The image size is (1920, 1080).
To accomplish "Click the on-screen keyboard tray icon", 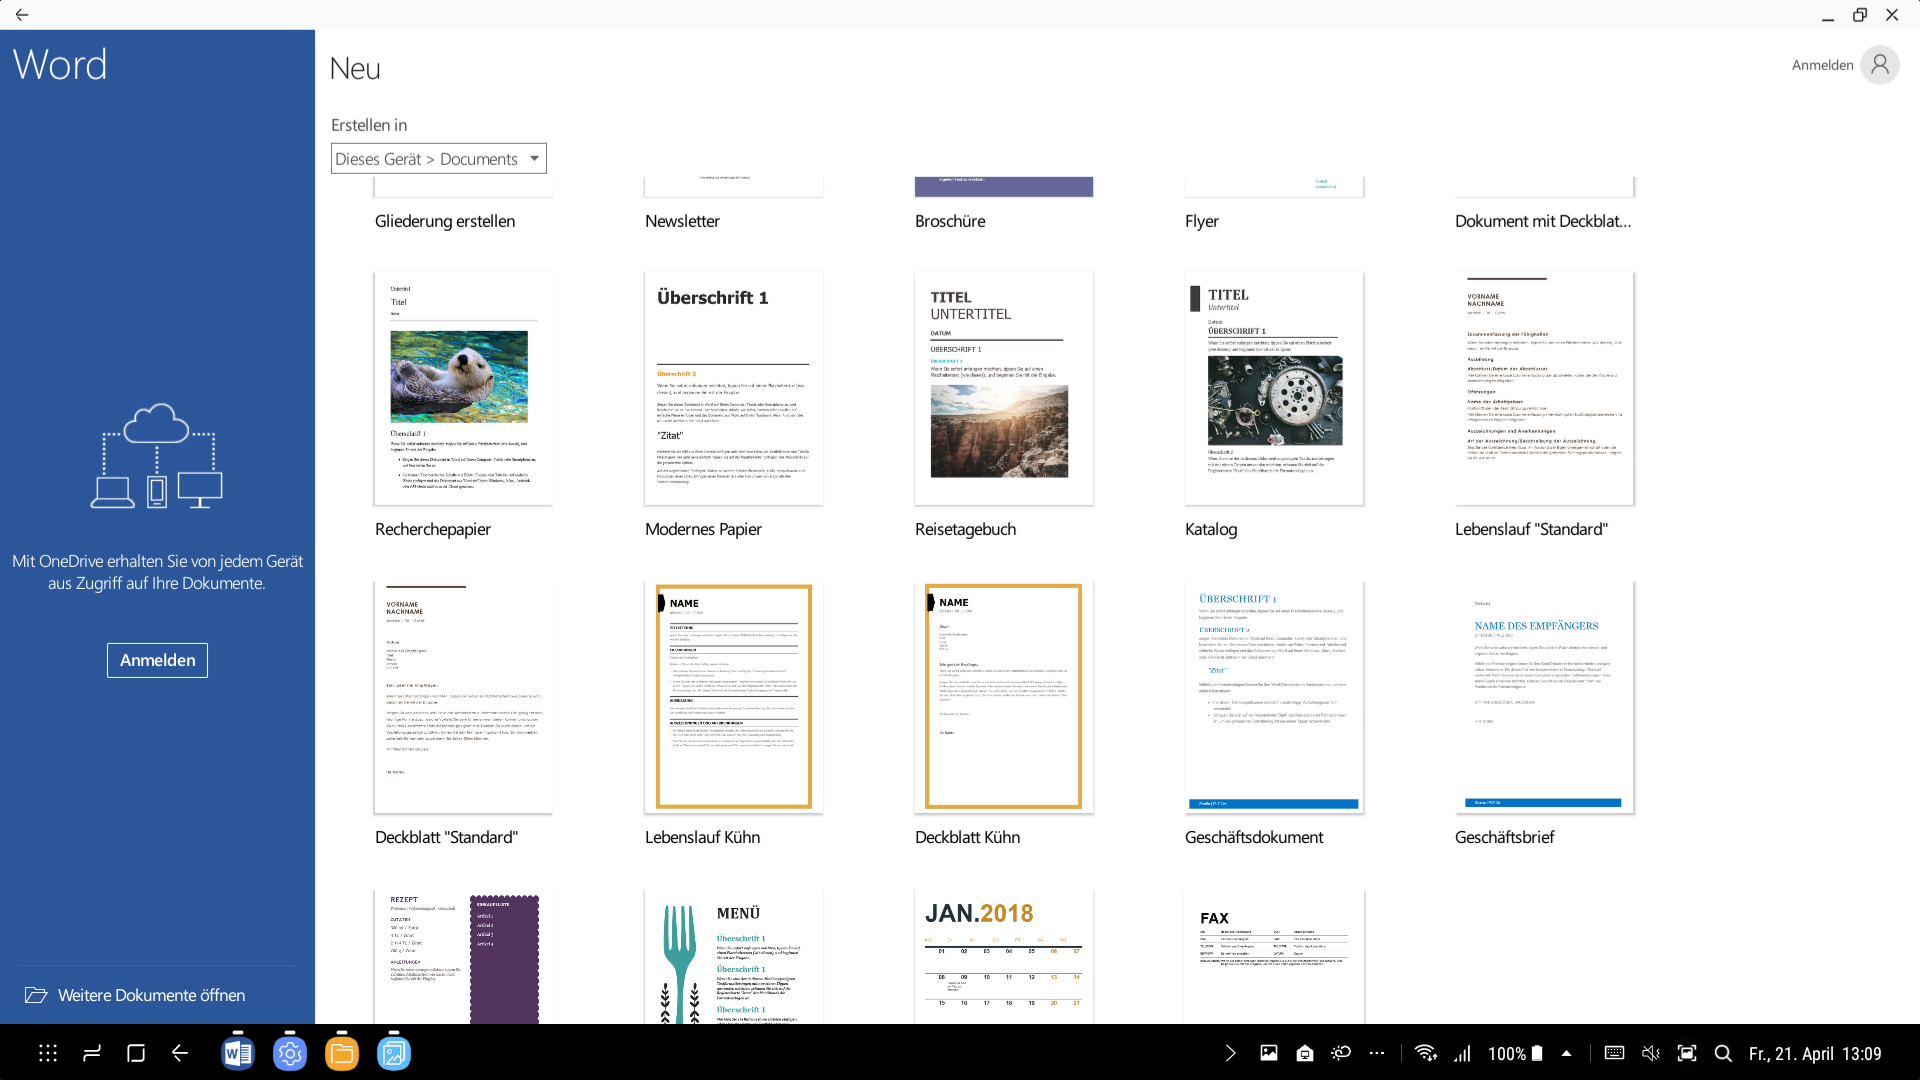I will (1614, 1053).
